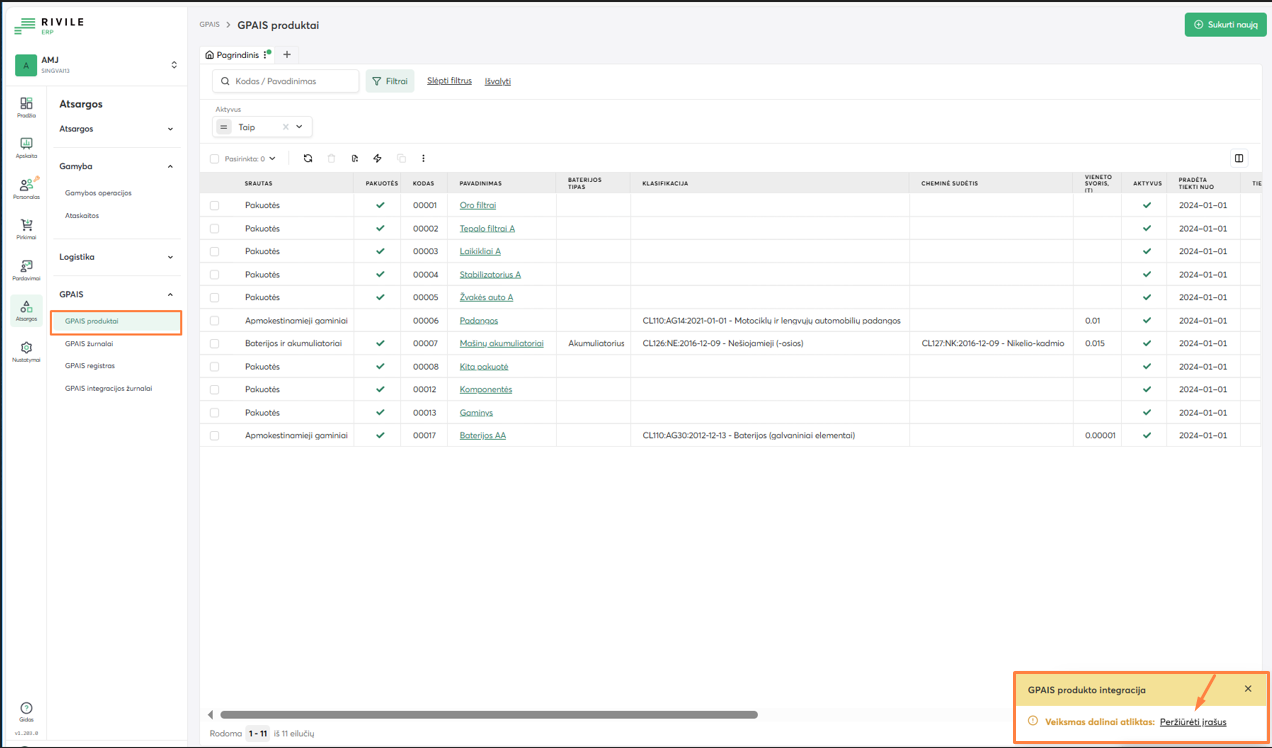Screen dimensions: 1272x748
Task: Open the Aktyvus filter dropdown showing Taip
Action: (x=298, y=127)
